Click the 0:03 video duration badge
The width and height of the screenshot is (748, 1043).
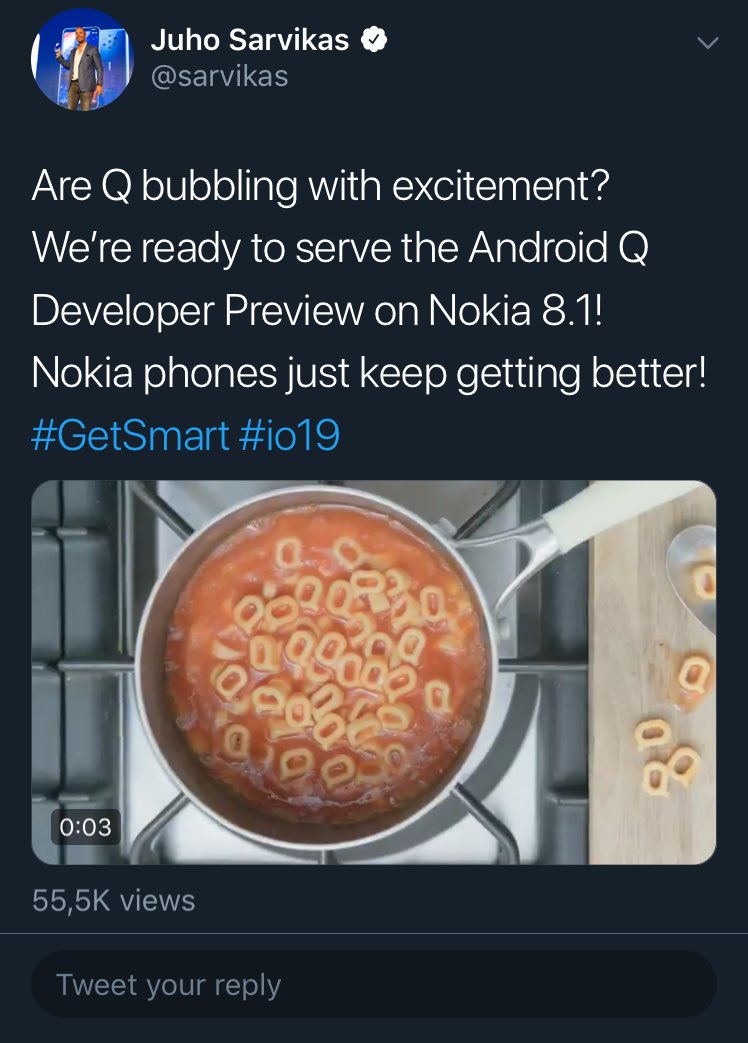coord(86,827)
